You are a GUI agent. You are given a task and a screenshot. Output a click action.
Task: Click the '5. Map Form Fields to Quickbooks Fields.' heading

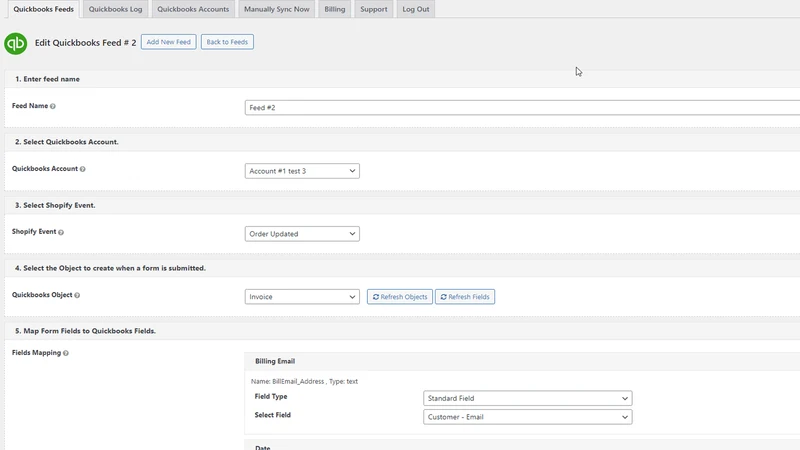pyautogui.click(x=85, y=331)
